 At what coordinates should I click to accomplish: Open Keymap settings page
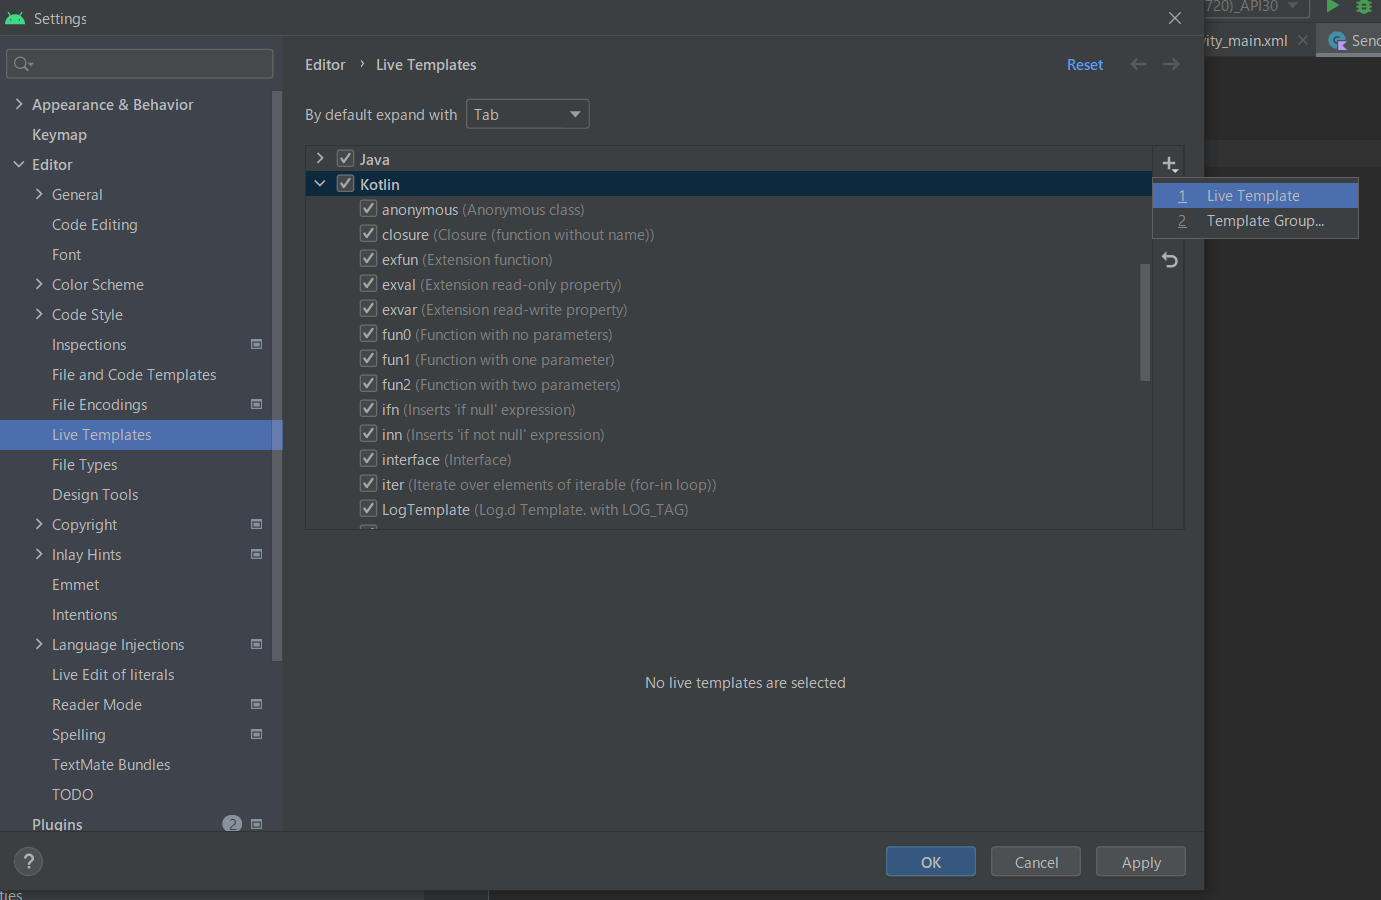click(x=59, y=134)
